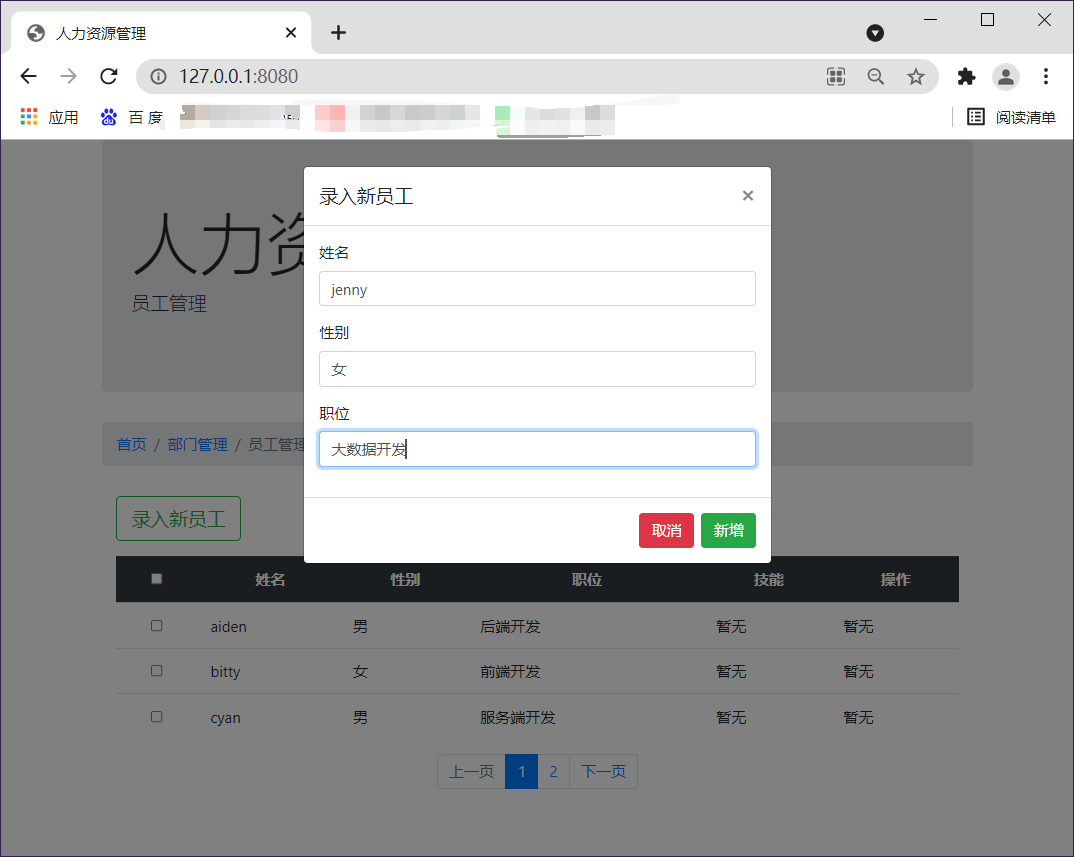This screenshot has width=1074, height=857.
Task: Go to 首页 via the breadcrumb link
Action: tap(131, 444)
